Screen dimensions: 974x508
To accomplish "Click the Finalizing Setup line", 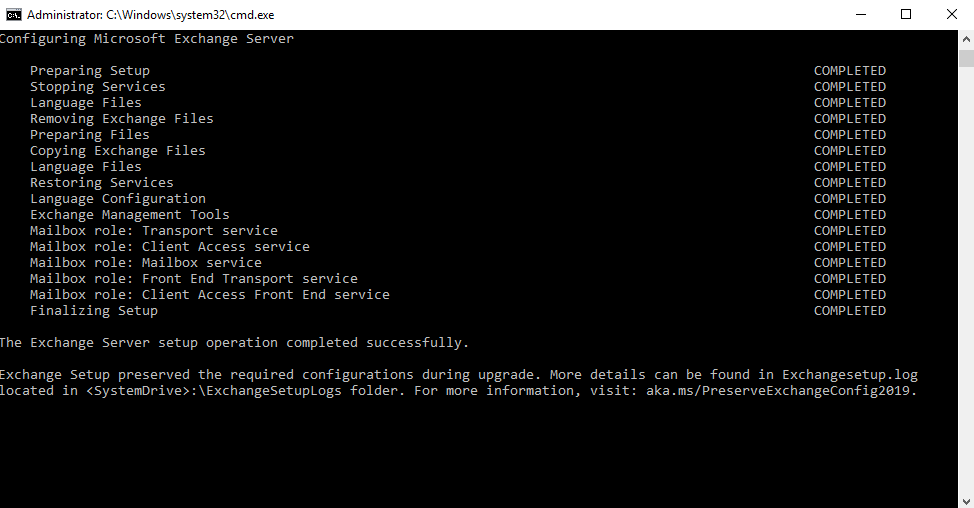I will coord(94,311).
